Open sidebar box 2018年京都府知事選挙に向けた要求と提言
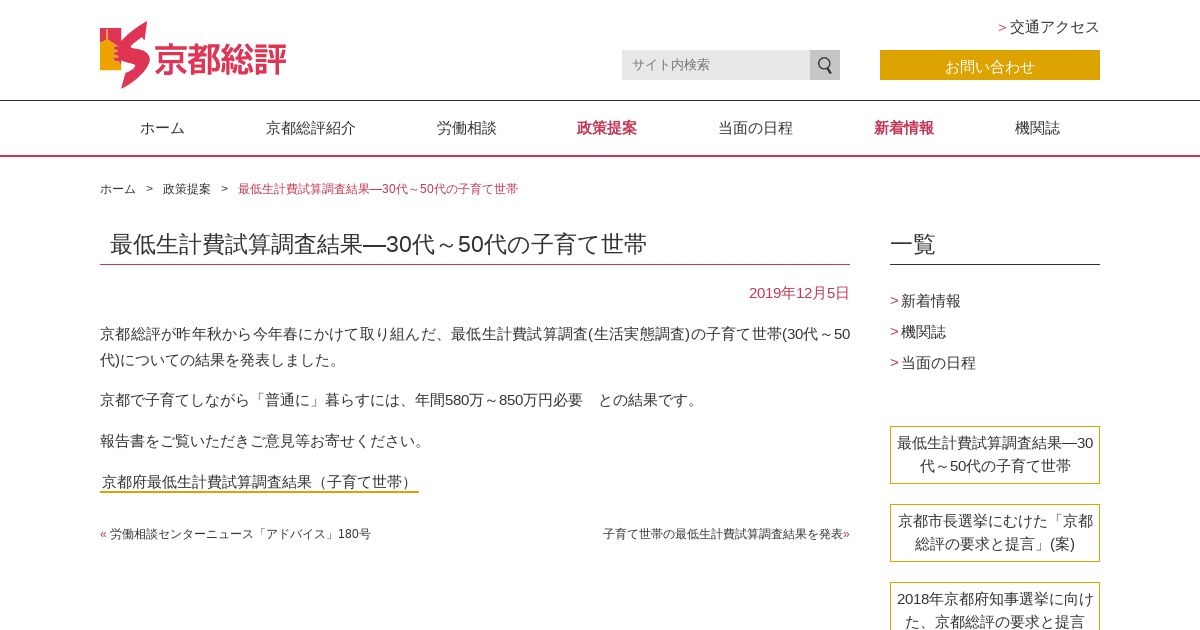 pyautogui.click(x=995, y=607)
